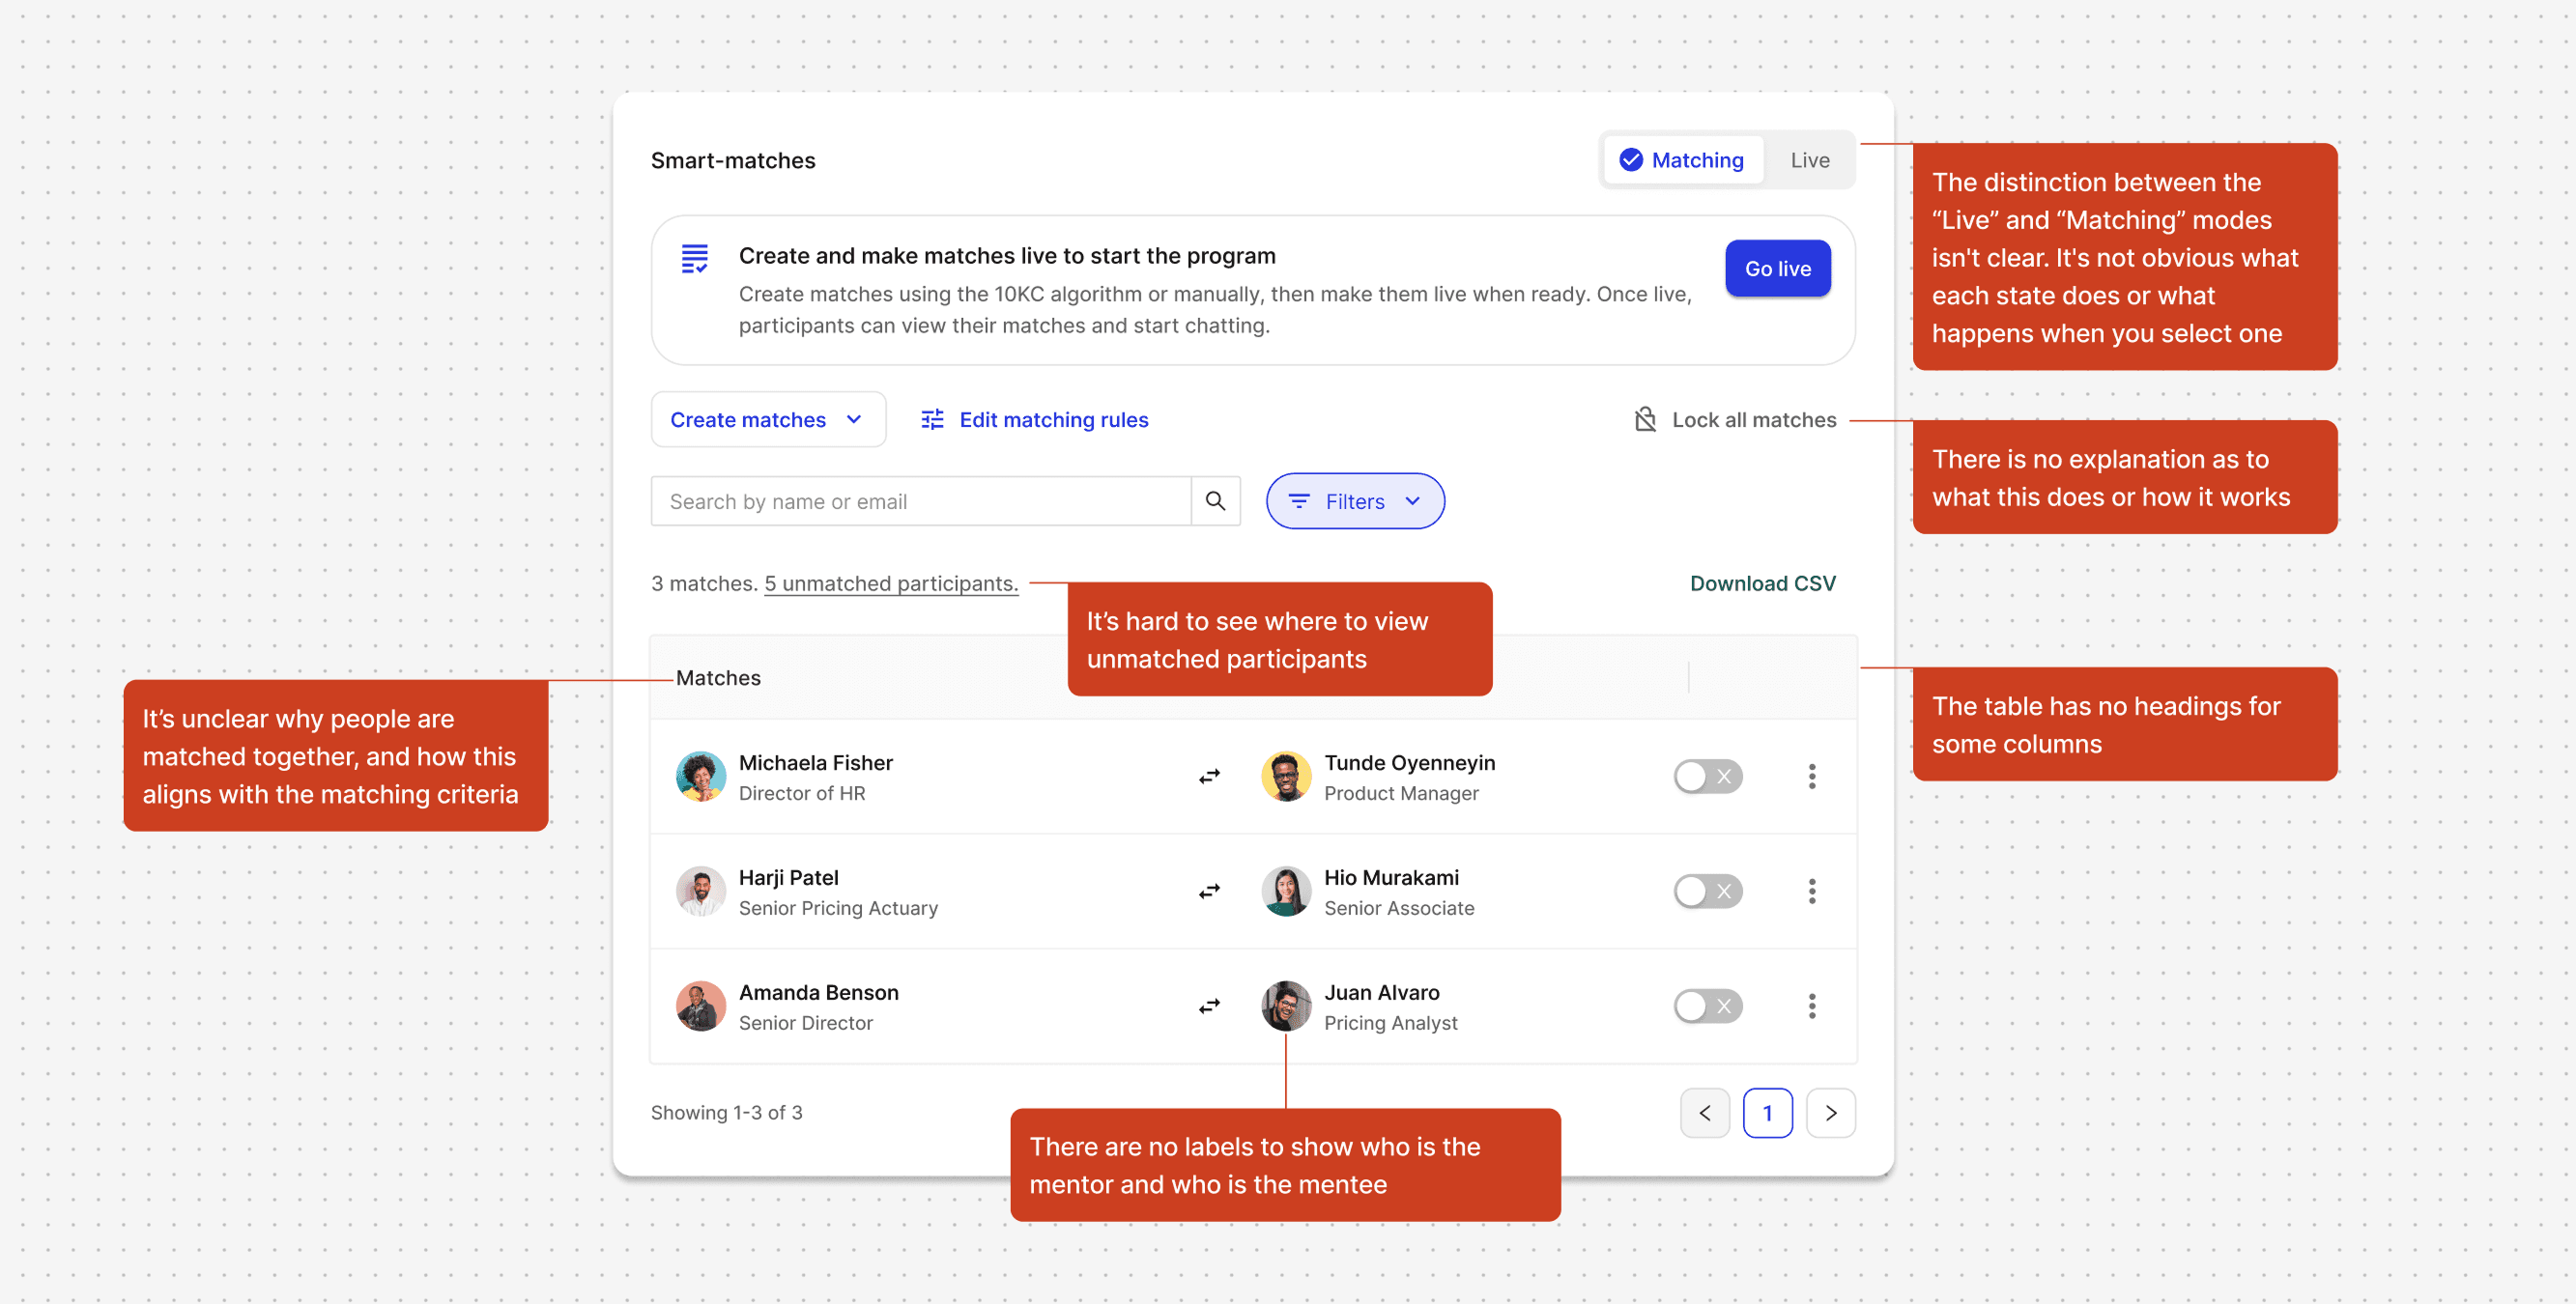
Task: Go to next page with right chevron
Action: point(1830,1113)
